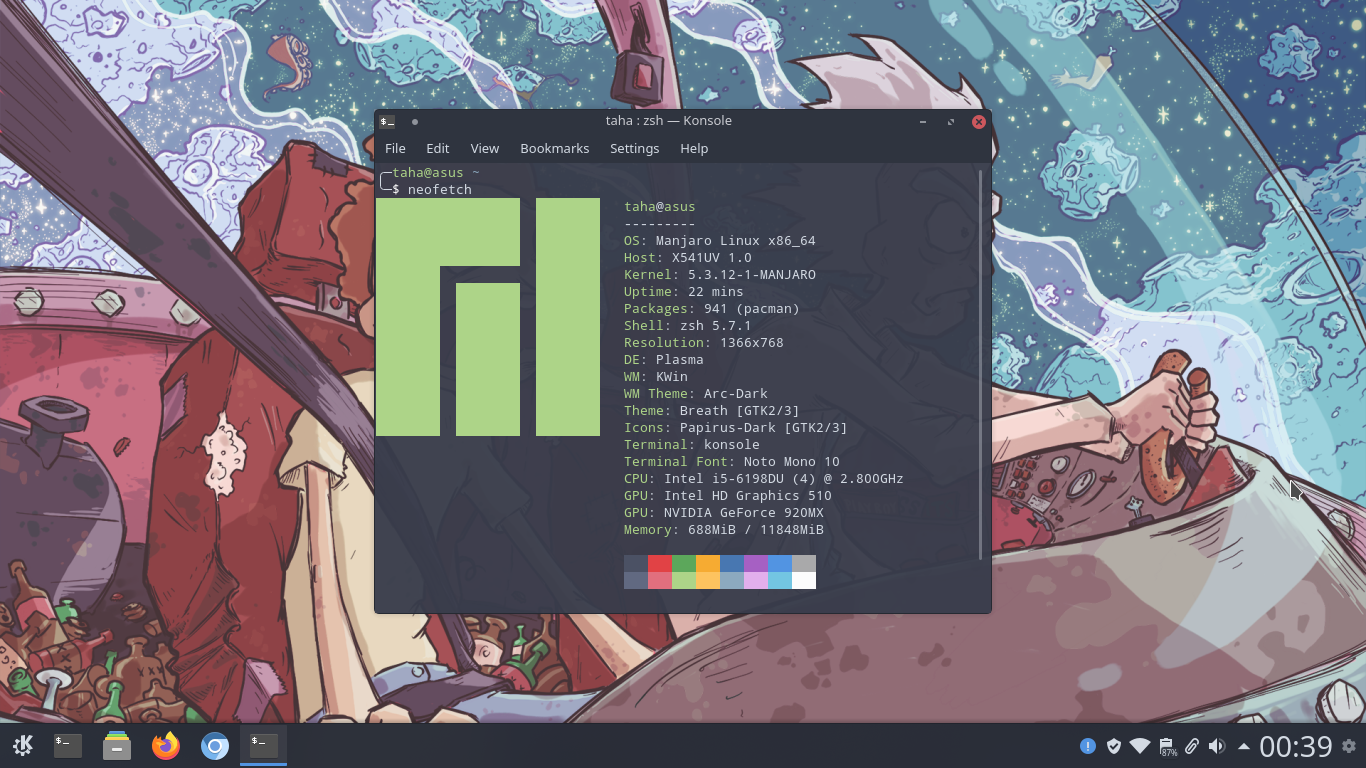Show battery status at 87%
Screen dimensions: 1366x768
pos(1166,746)
